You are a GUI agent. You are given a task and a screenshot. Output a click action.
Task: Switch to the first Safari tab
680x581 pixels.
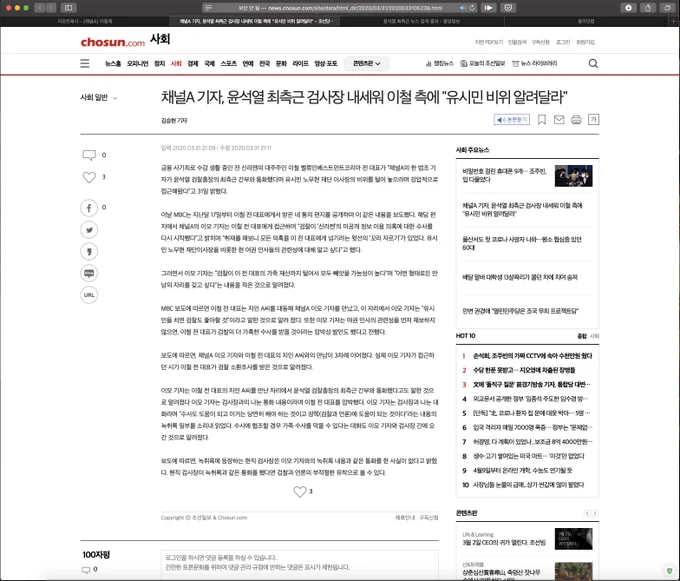click(85, 21)
